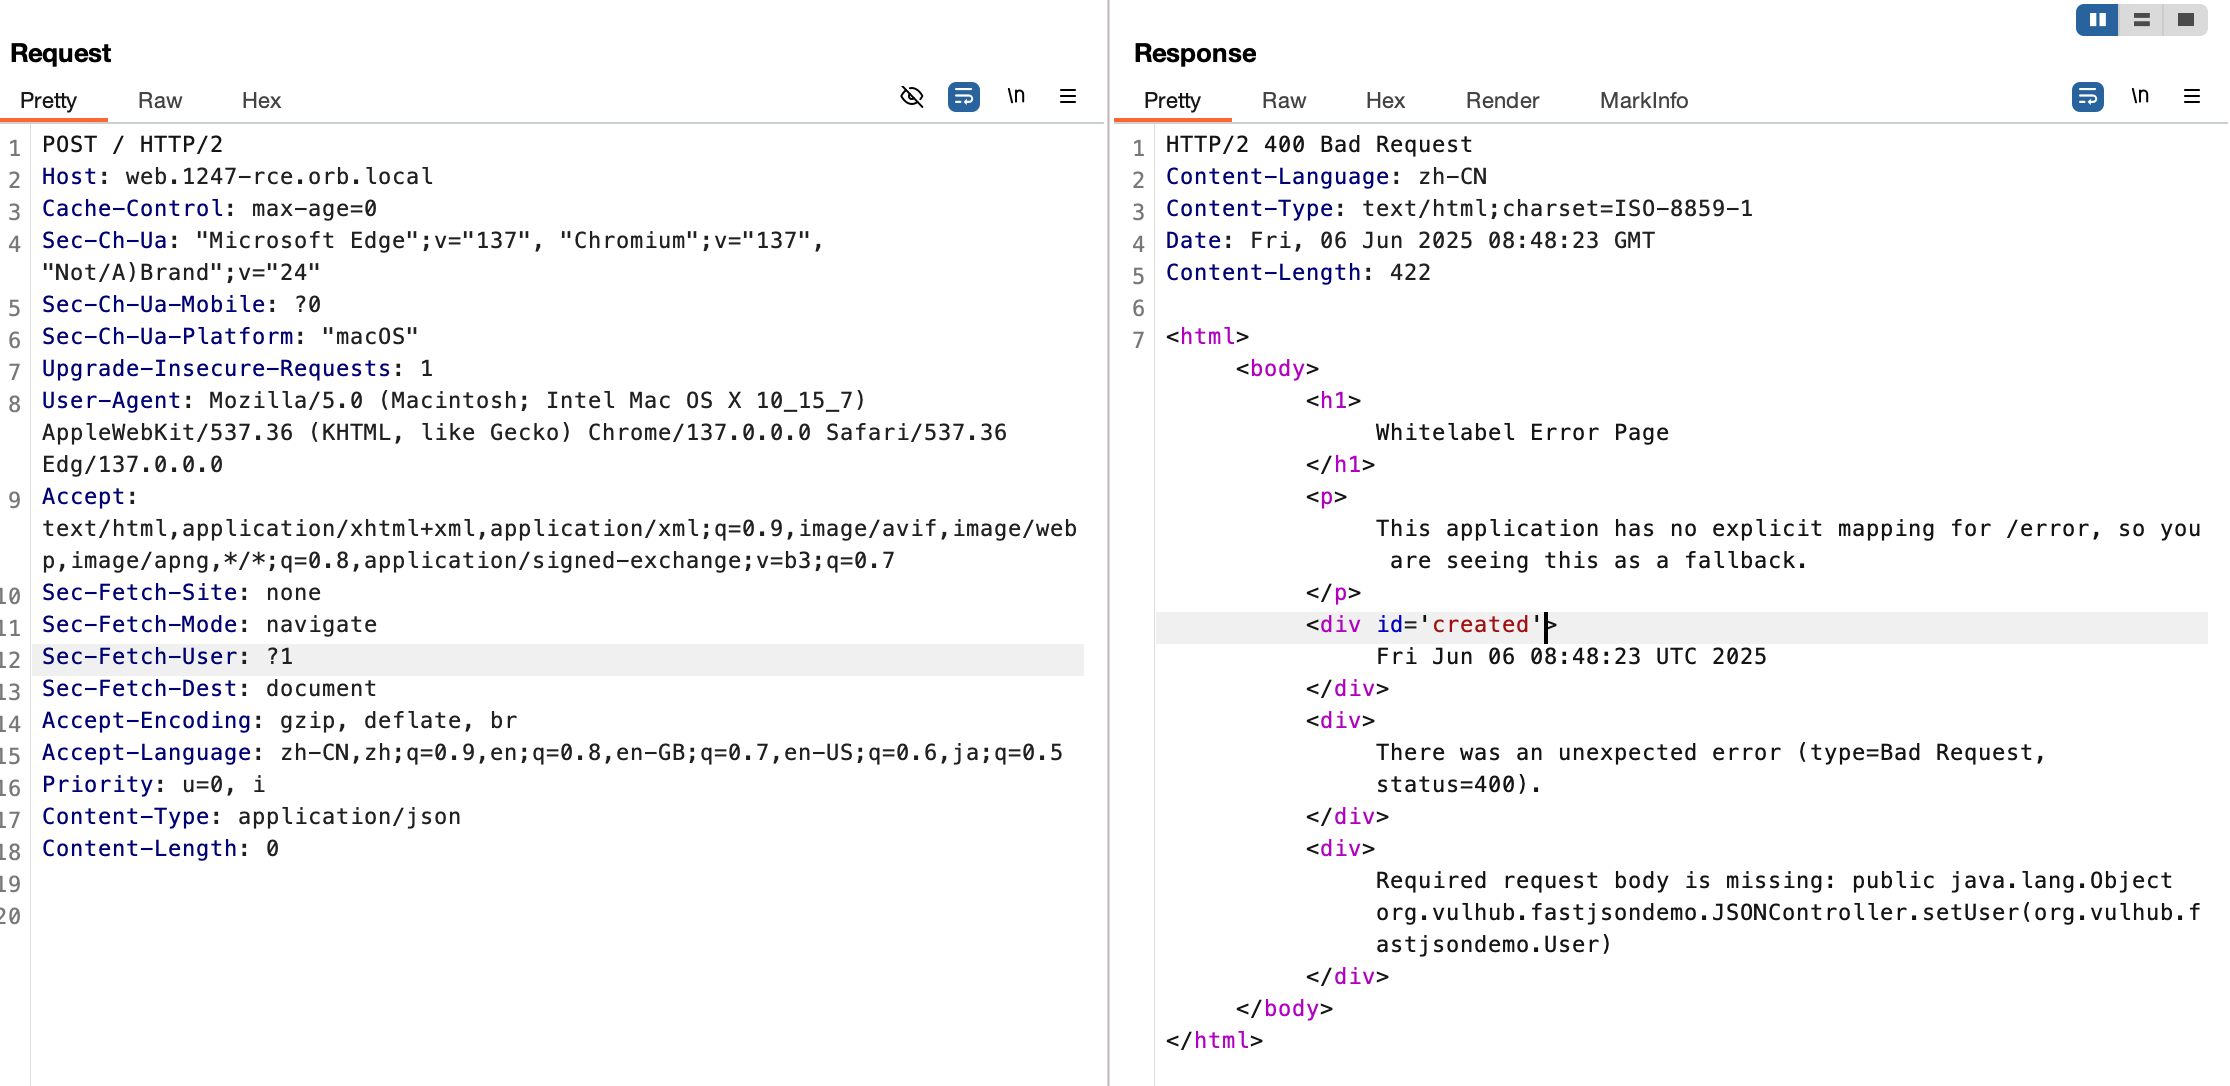2230x1086 pixels.
Task: Click the Accept-Encoding: gzip, deflate, br line
Action: tap(279, 720)
